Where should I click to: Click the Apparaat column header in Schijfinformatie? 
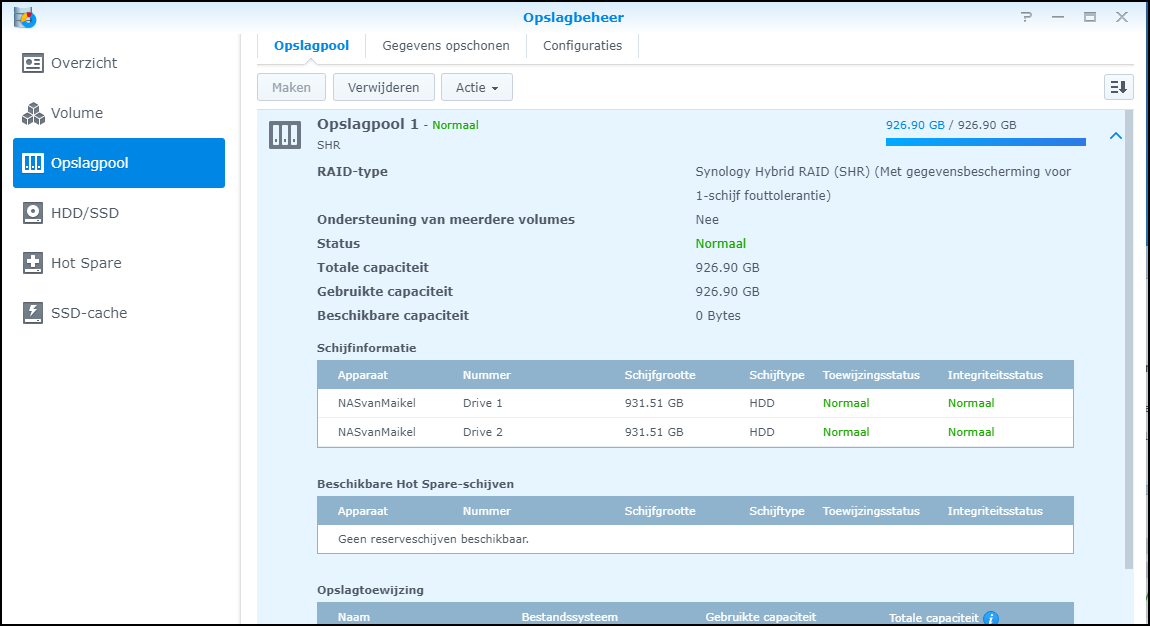pos(362,375)
